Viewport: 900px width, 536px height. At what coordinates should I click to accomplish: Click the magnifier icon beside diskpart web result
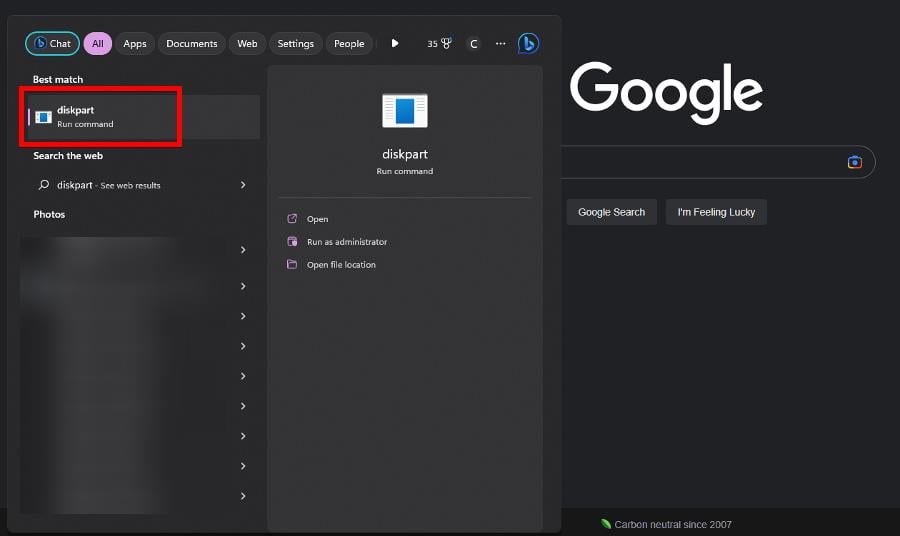click(x=43, y=185)
